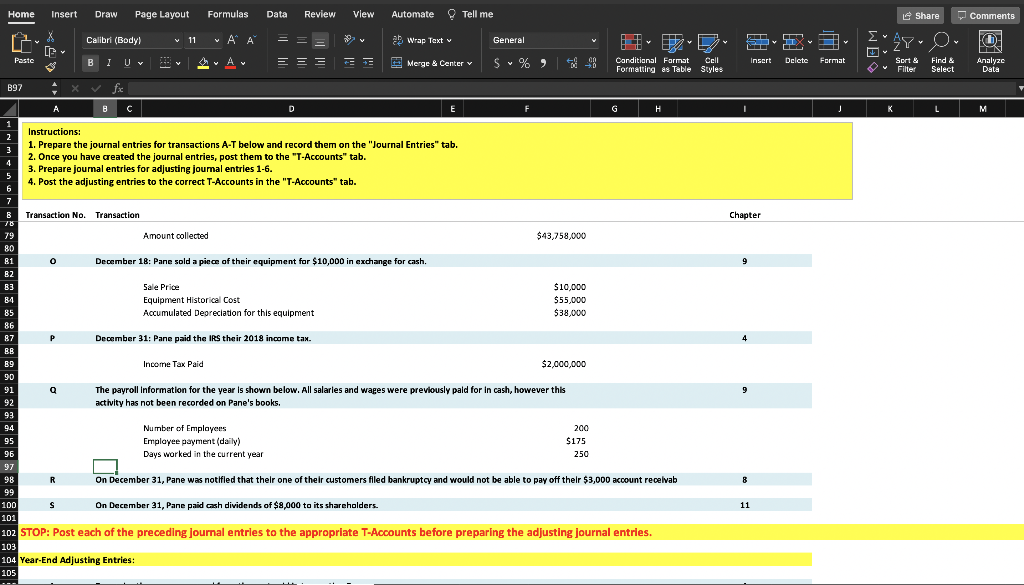Screen dimensions: 1024x585
Task: Click the Share button
Action: pyautogui.click(x=920, y=15)
